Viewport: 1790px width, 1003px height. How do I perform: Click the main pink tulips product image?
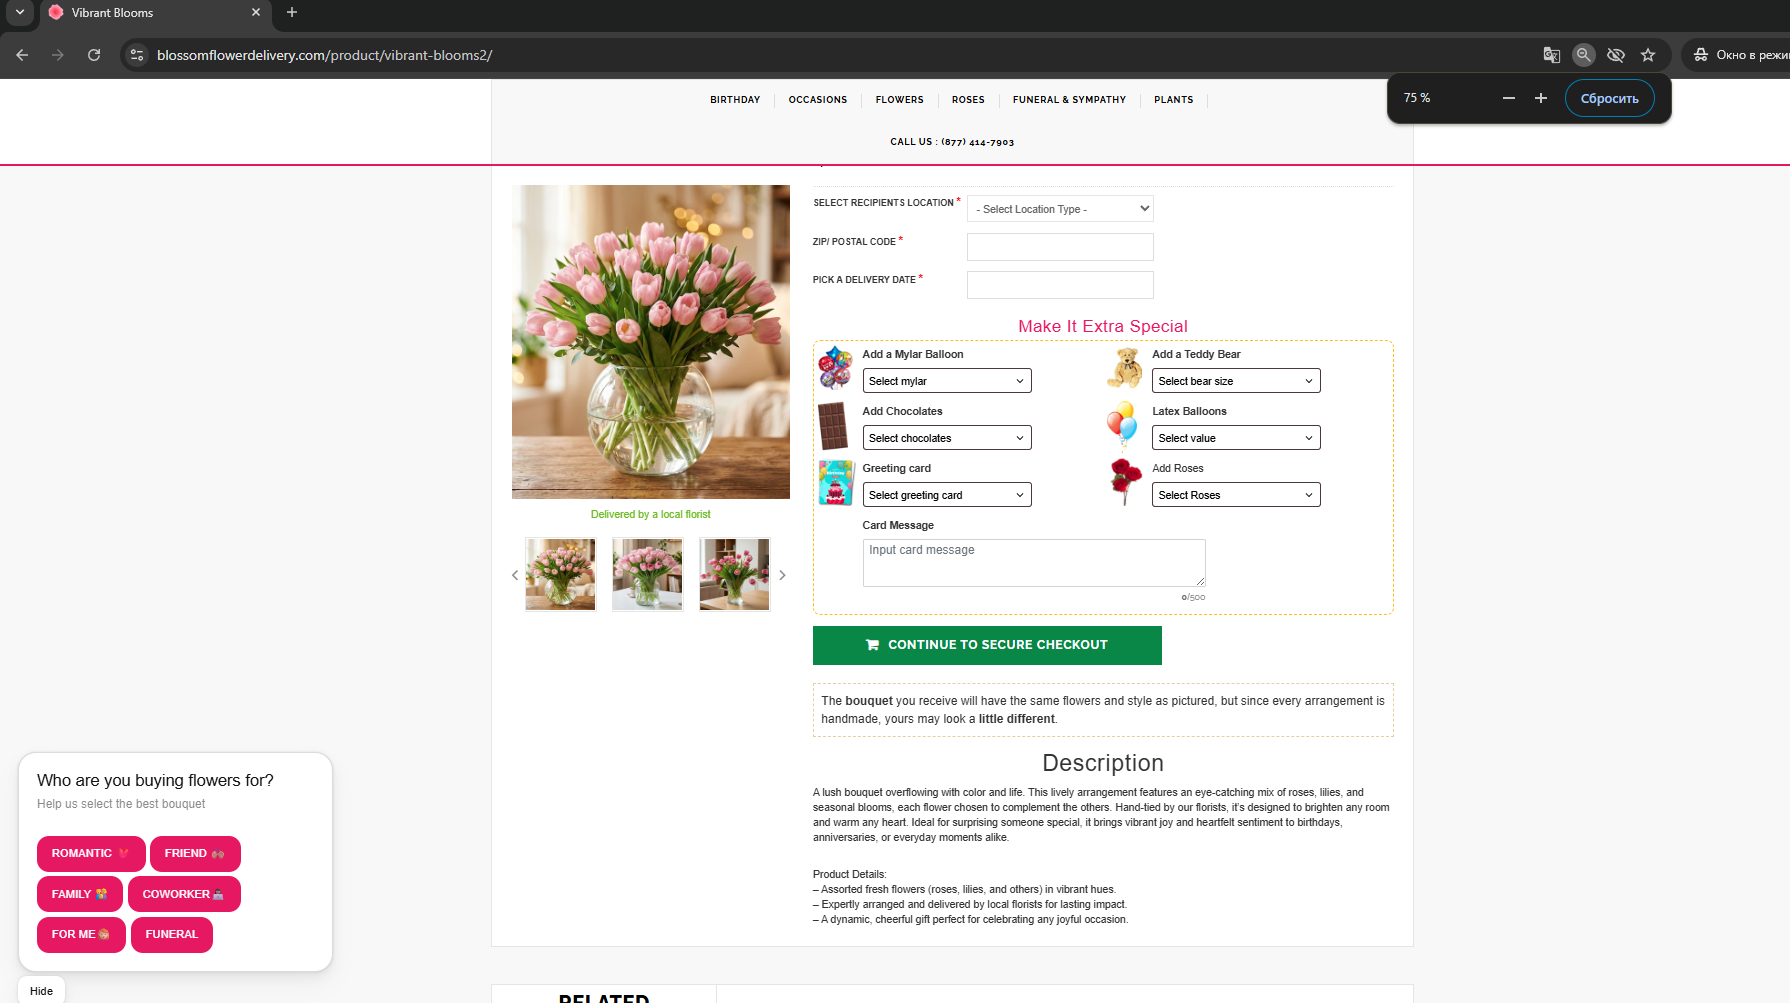click(651, 342)
